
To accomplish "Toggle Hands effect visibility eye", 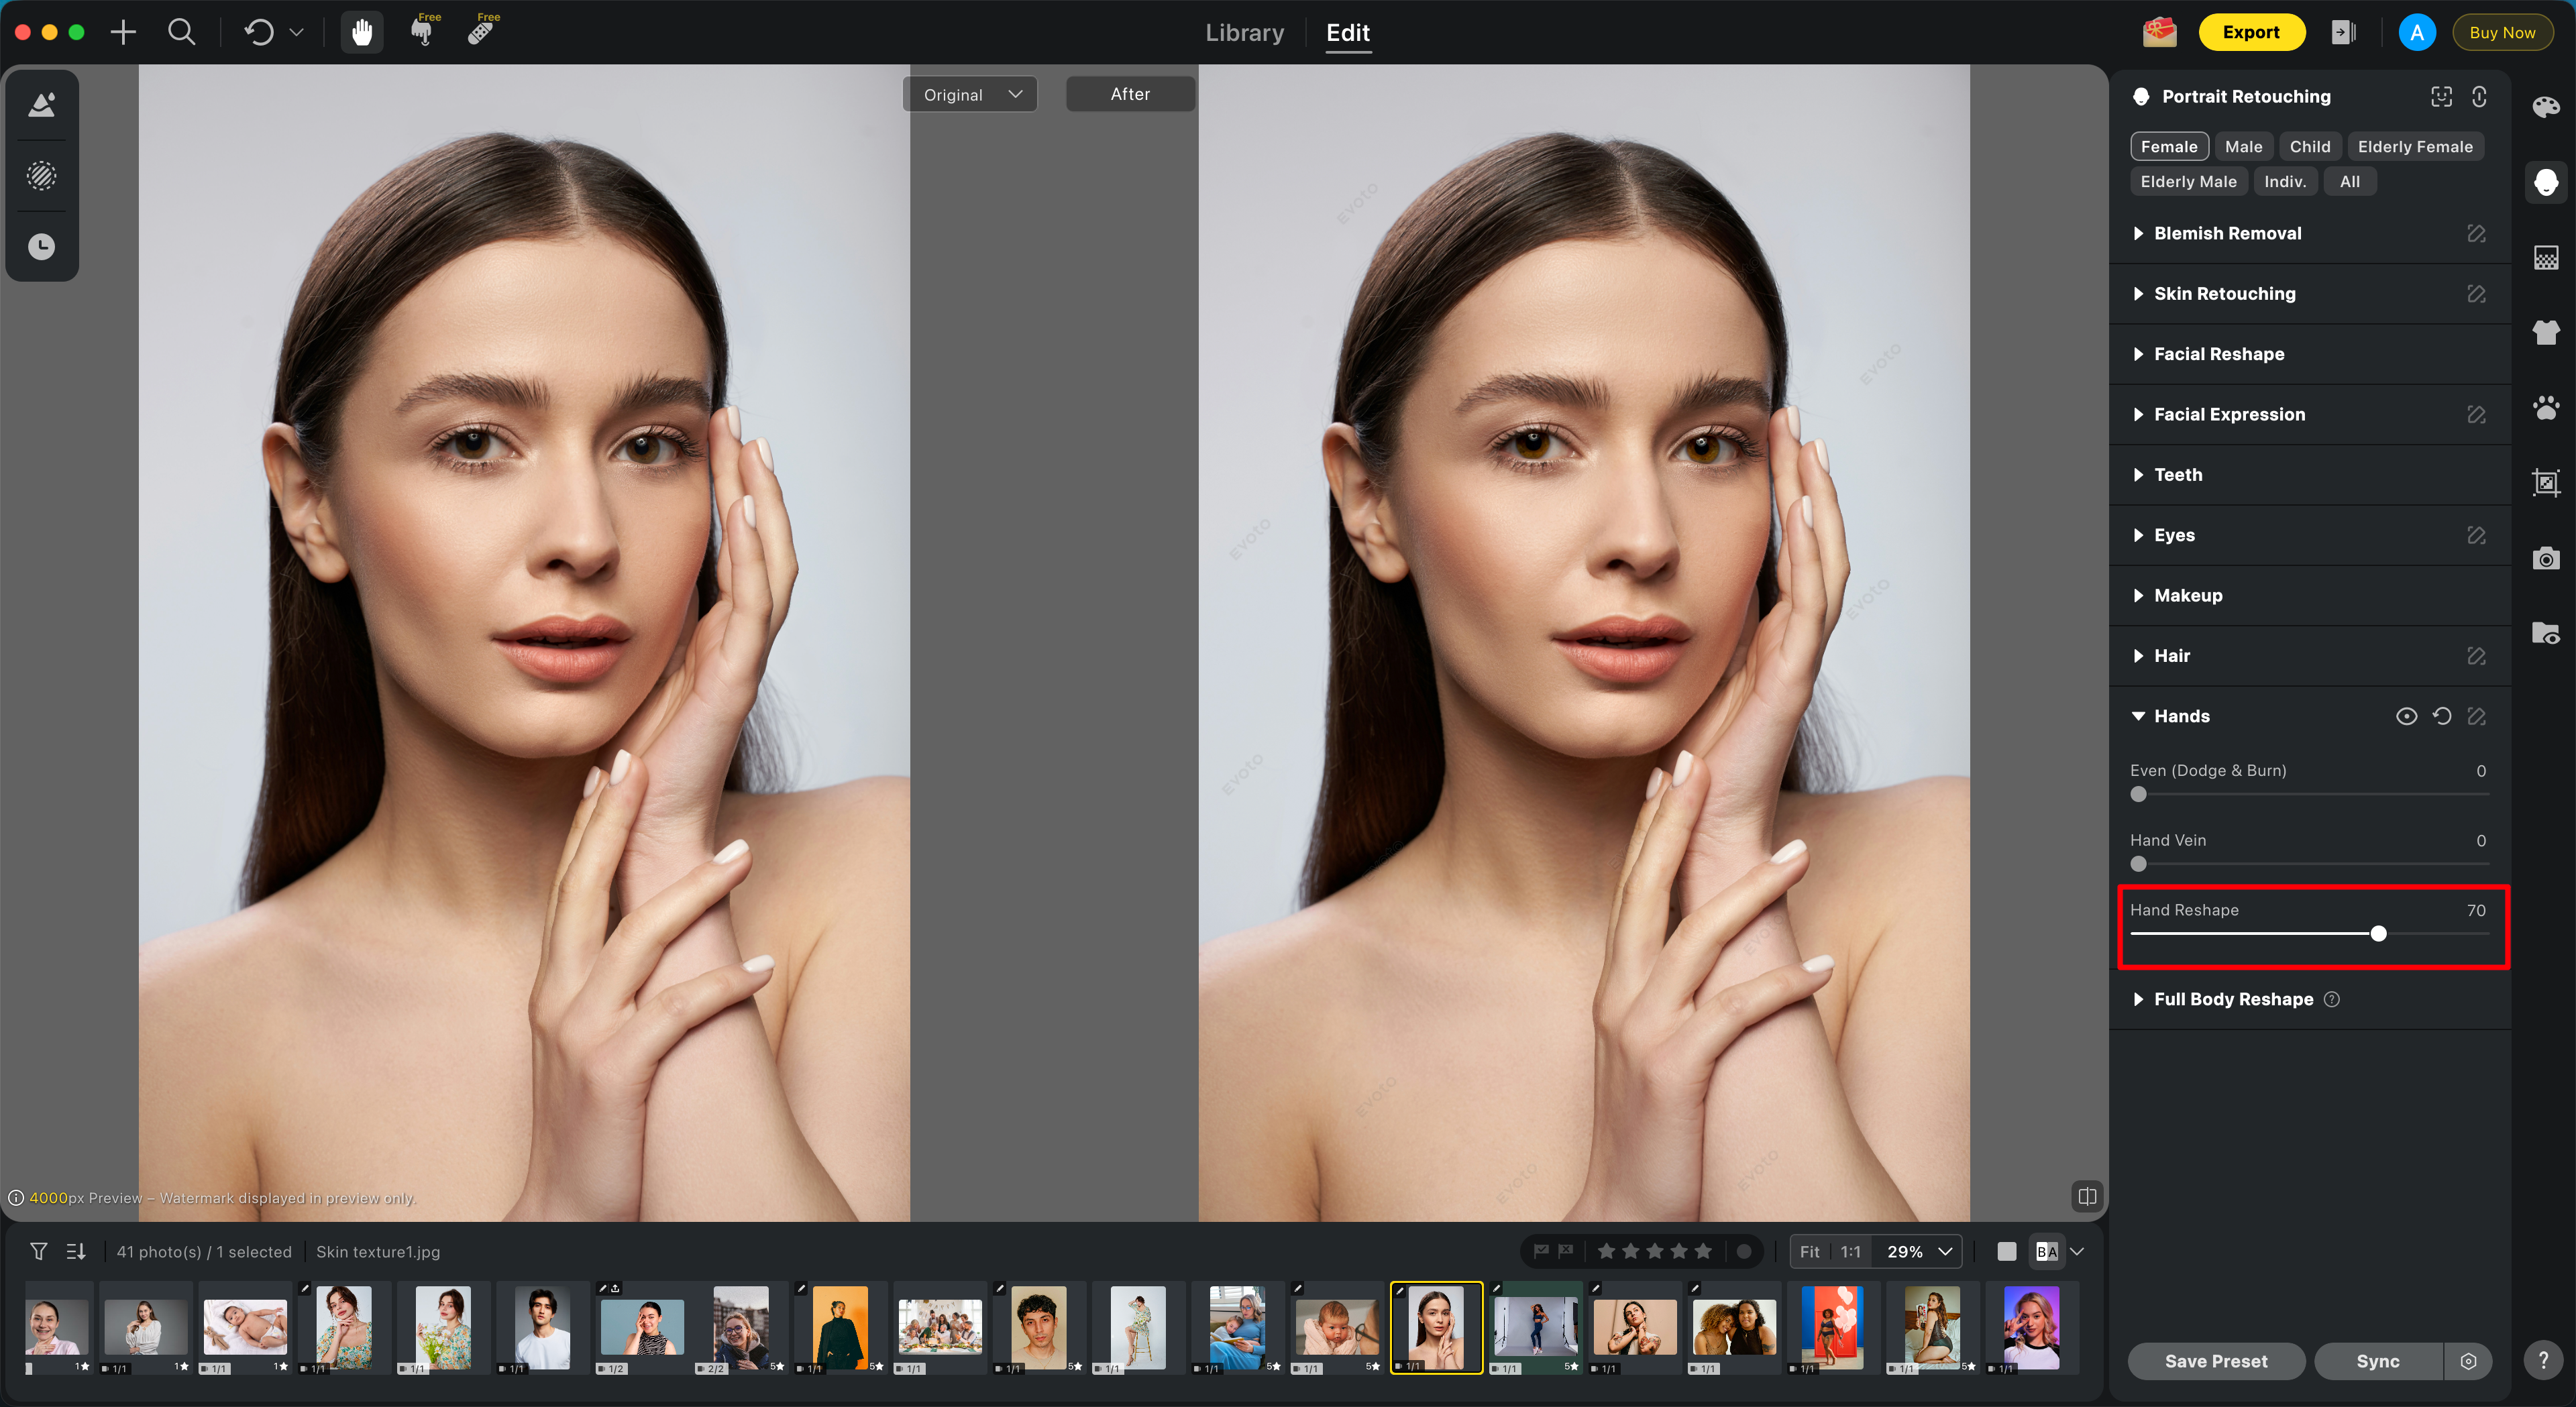I will [2406, 716].
